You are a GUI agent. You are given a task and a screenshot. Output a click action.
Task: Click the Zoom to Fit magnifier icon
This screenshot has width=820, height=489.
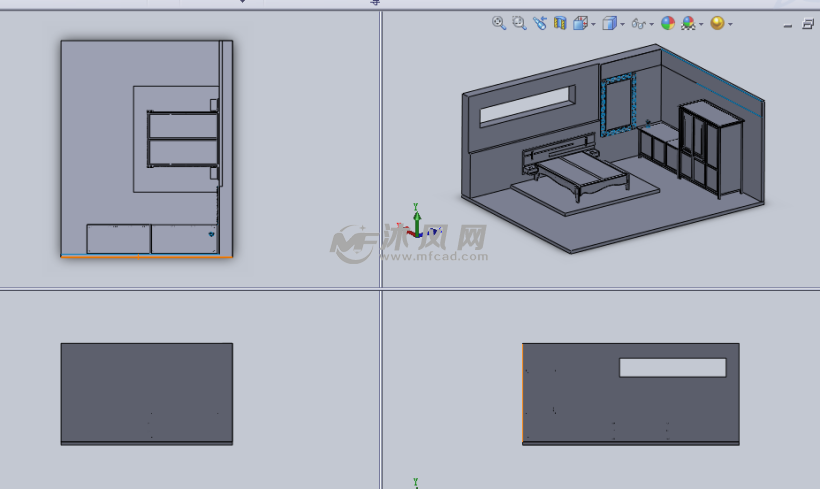[498, 23]
